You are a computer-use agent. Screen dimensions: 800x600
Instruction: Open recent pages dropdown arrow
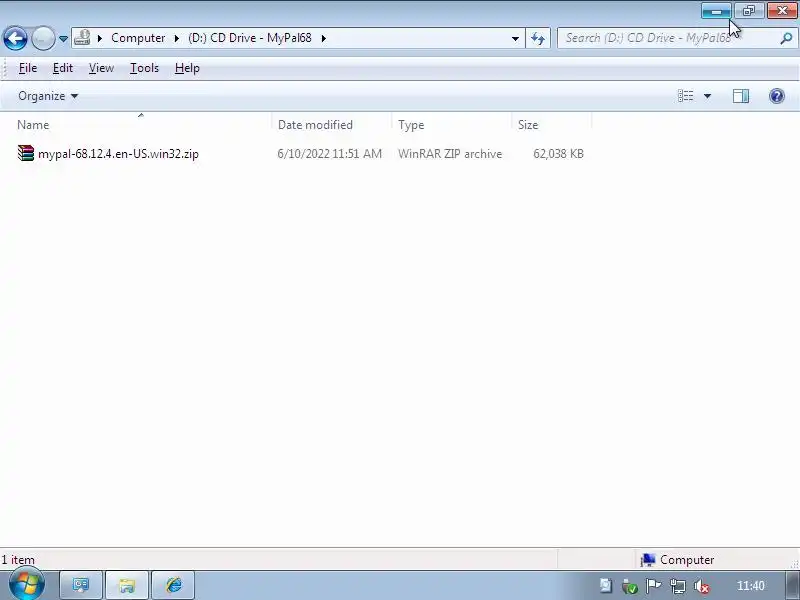tap(63, 38)
